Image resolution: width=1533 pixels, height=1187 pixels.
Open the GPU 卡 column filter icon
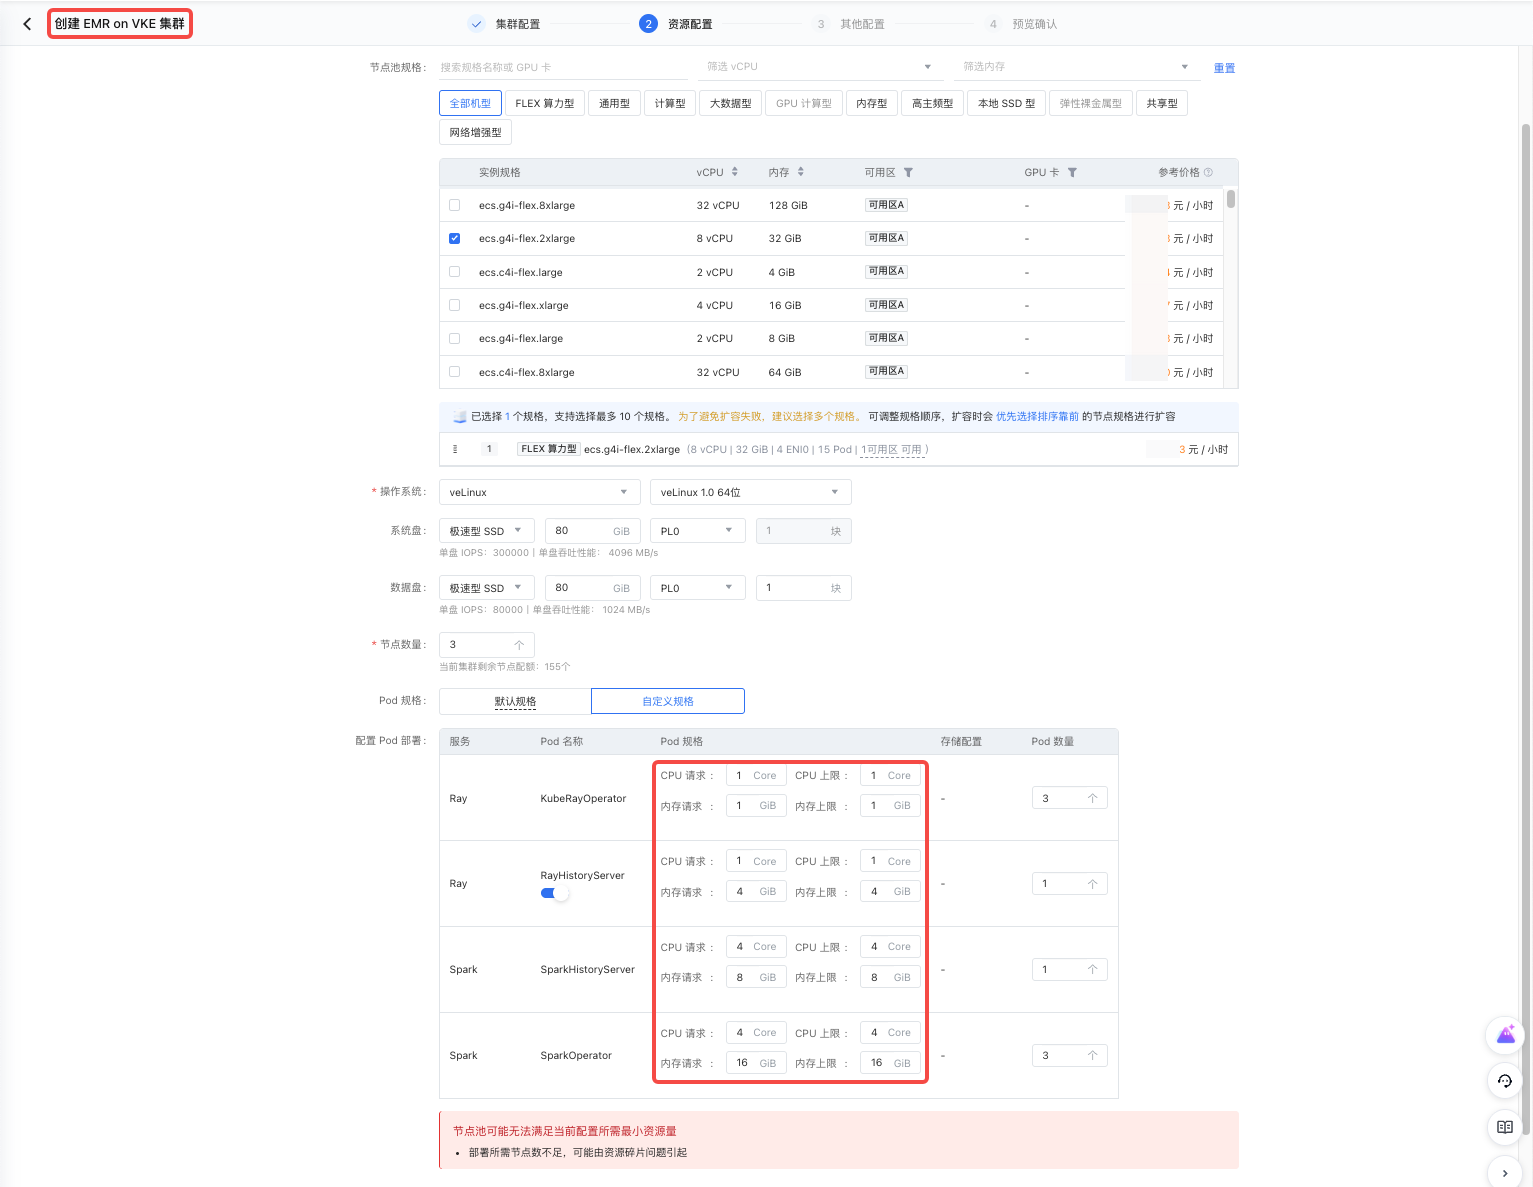[x=1072, y=173]
